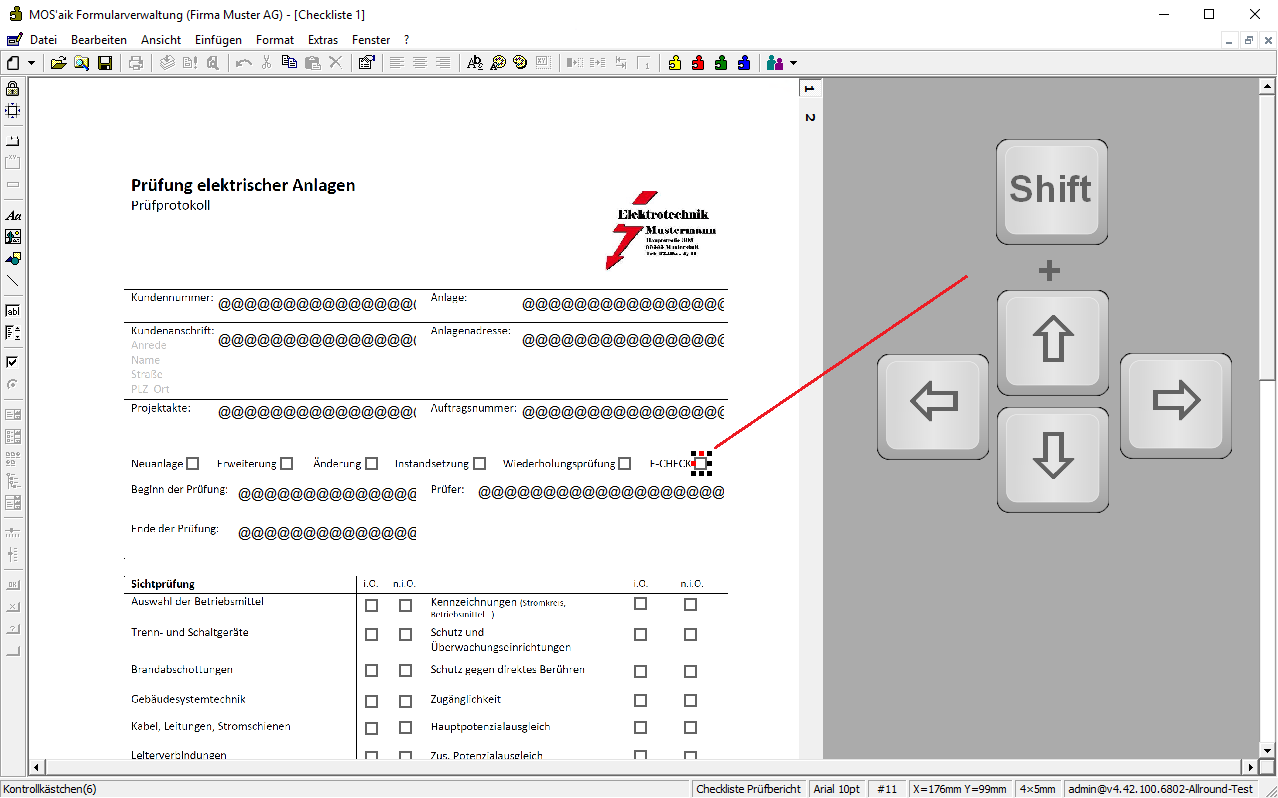Select the checkbox control tool in sidebar
Screen dimensions: 1278x798
13,362
